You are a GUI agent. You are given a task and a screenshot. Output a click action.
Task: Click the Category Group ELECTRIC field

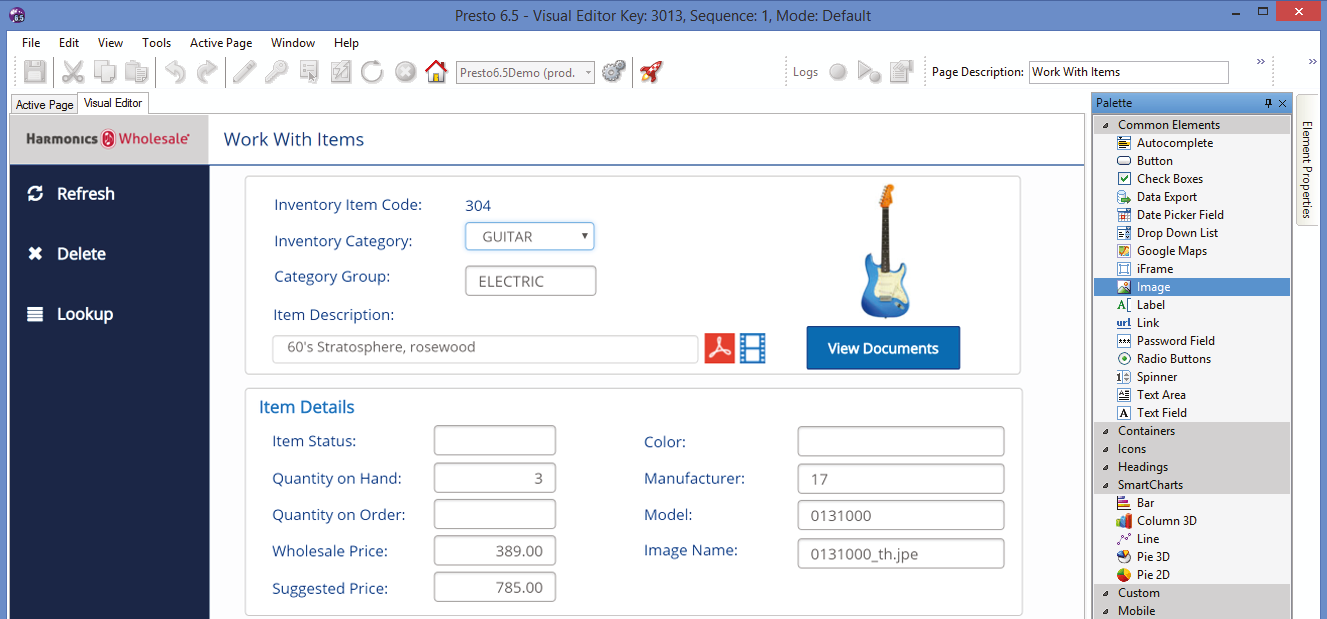coord(531,281)
